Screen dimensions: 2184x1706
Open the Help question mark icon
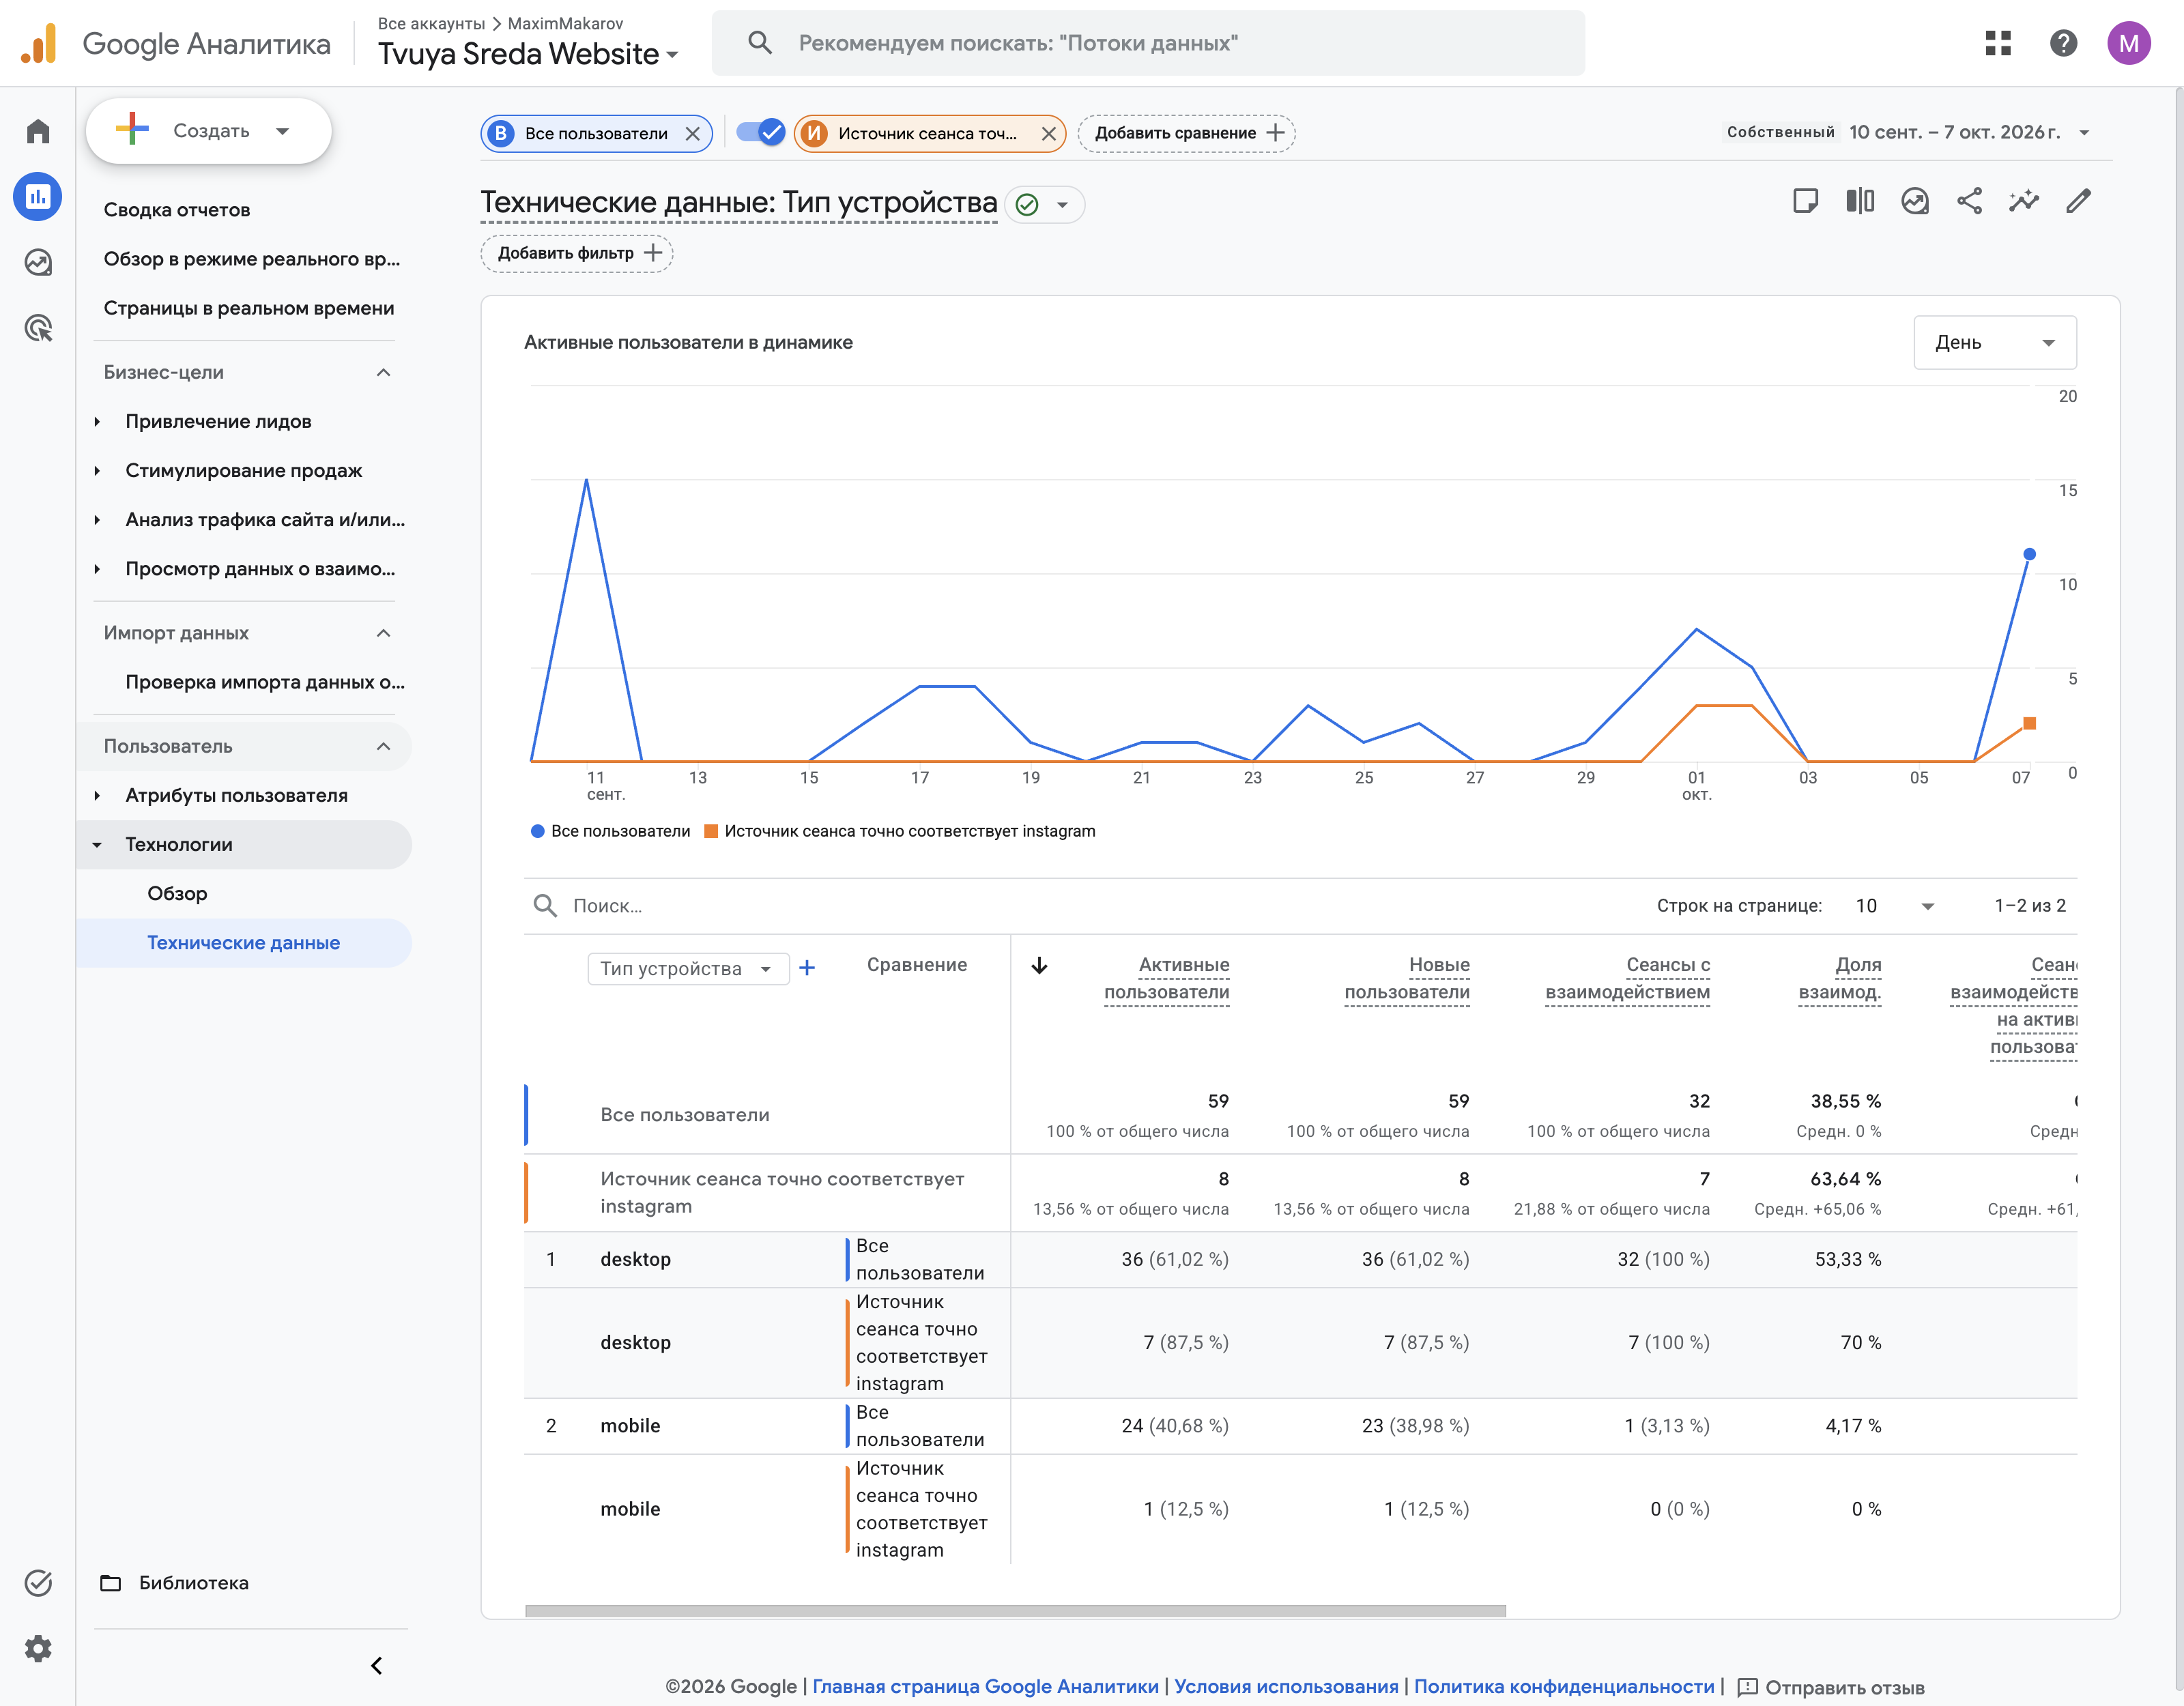(2063, 43)
